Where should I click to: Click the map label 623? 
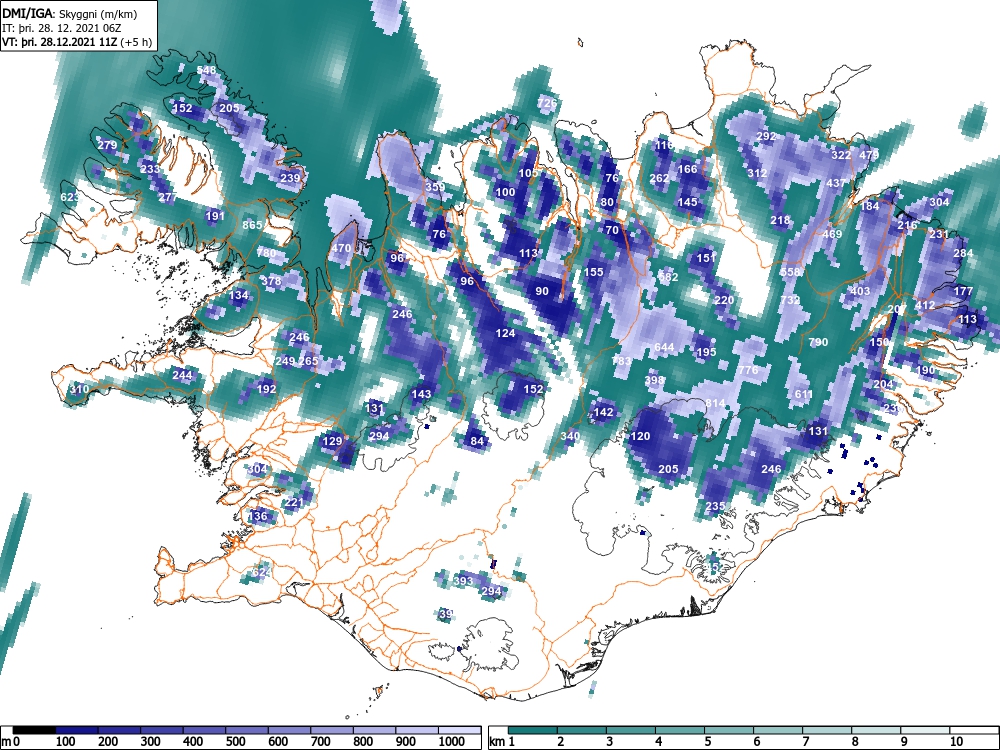pos(70,197)
